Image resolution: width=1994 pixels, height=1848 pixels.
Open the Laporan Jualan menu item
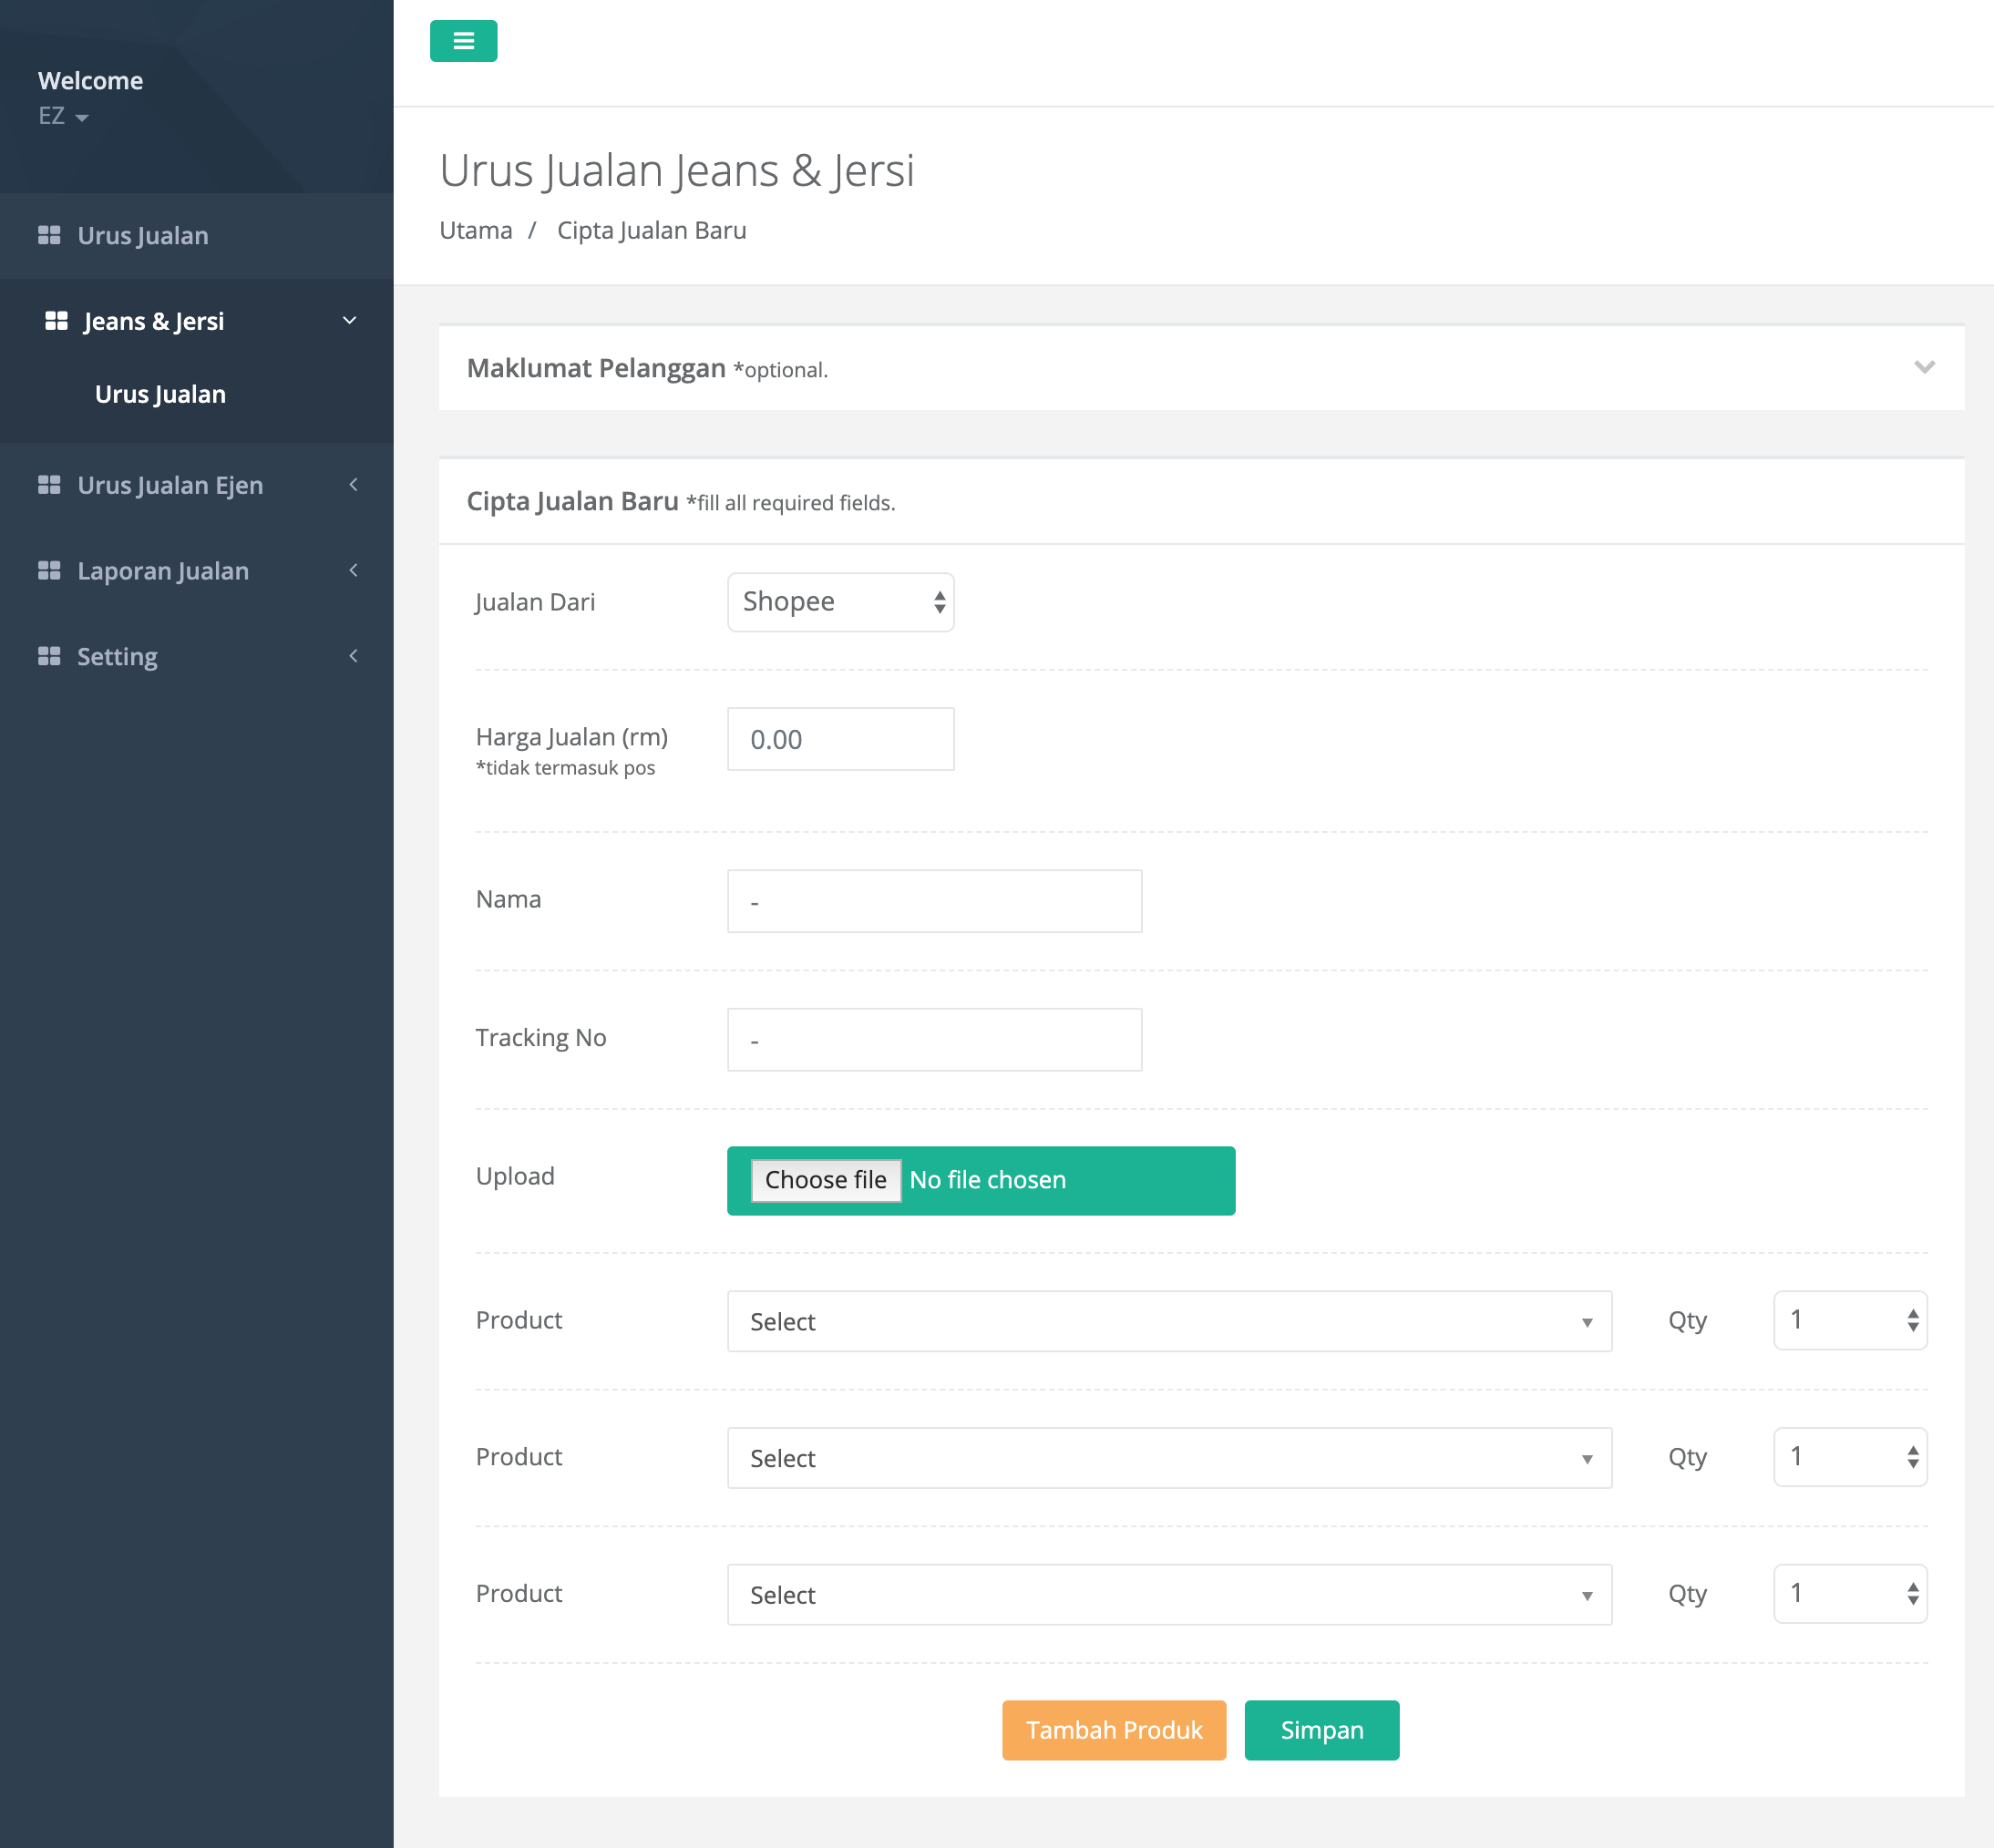coord(163,571)
